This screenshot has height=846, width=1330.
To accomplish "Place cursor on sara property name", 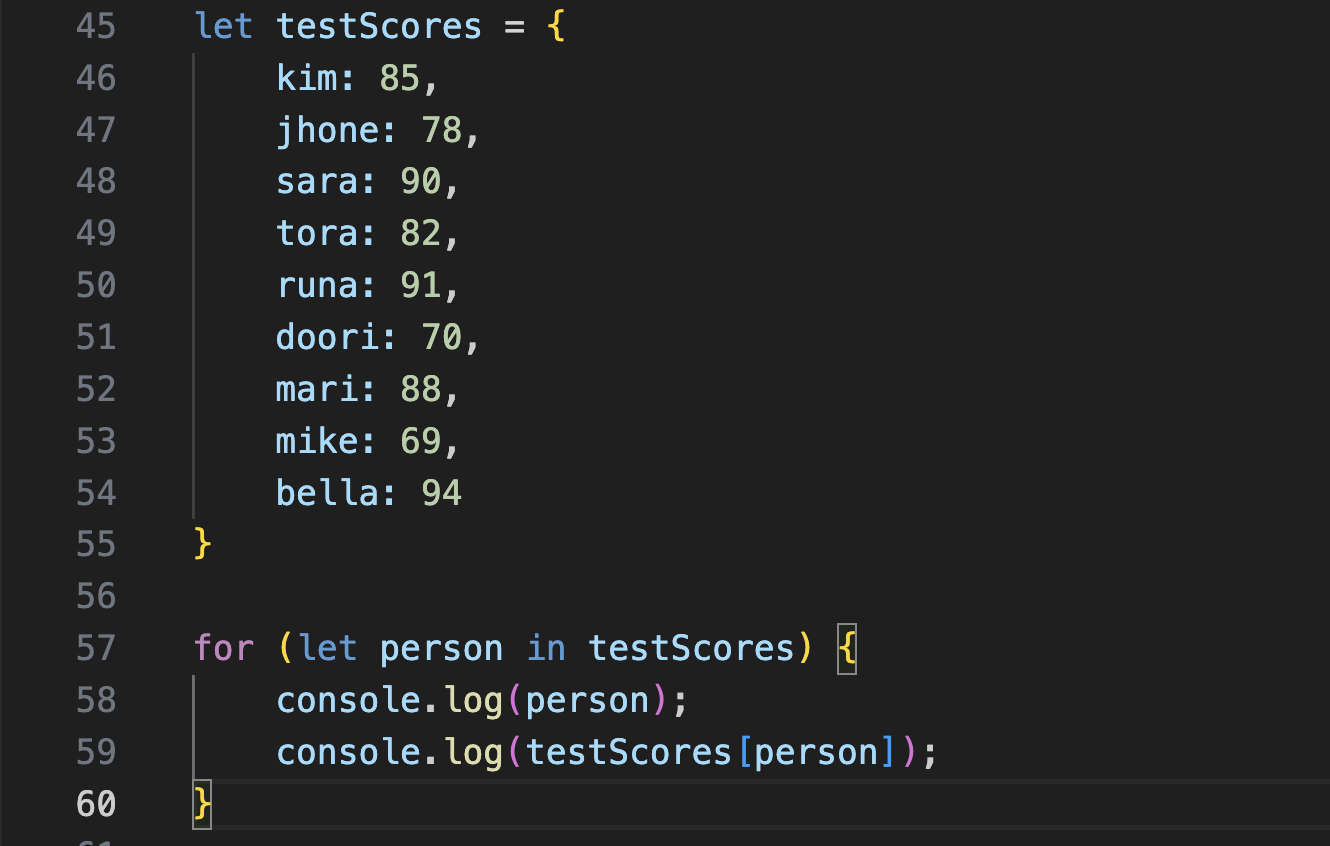I will 318,182.
